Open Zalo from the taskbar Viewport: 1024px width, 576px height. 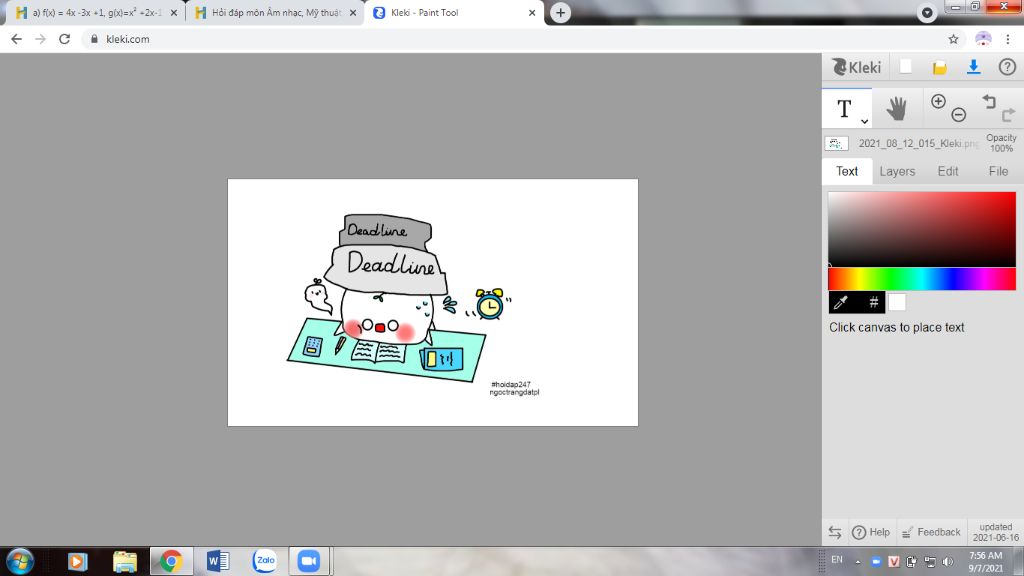264,561
